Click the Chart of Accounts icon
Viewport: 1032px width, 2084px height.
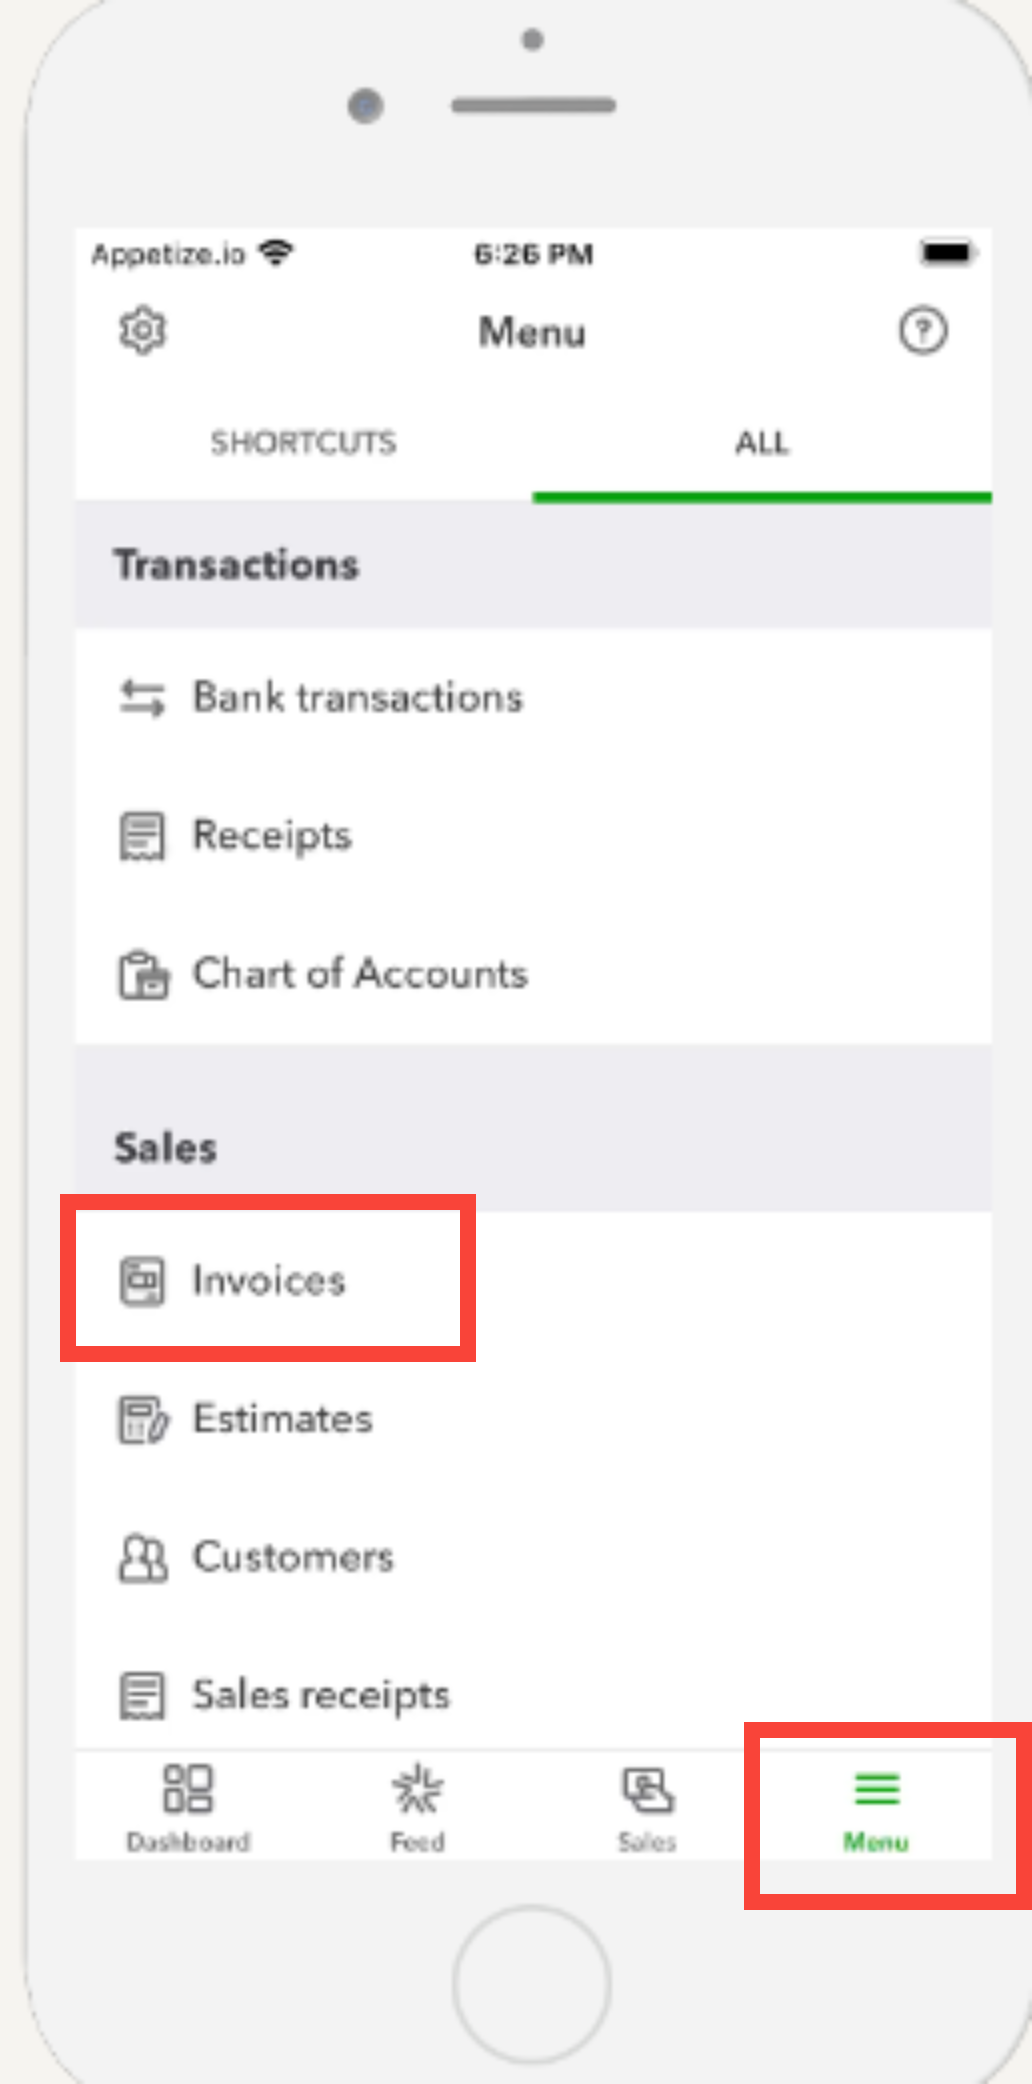[143, 975]
